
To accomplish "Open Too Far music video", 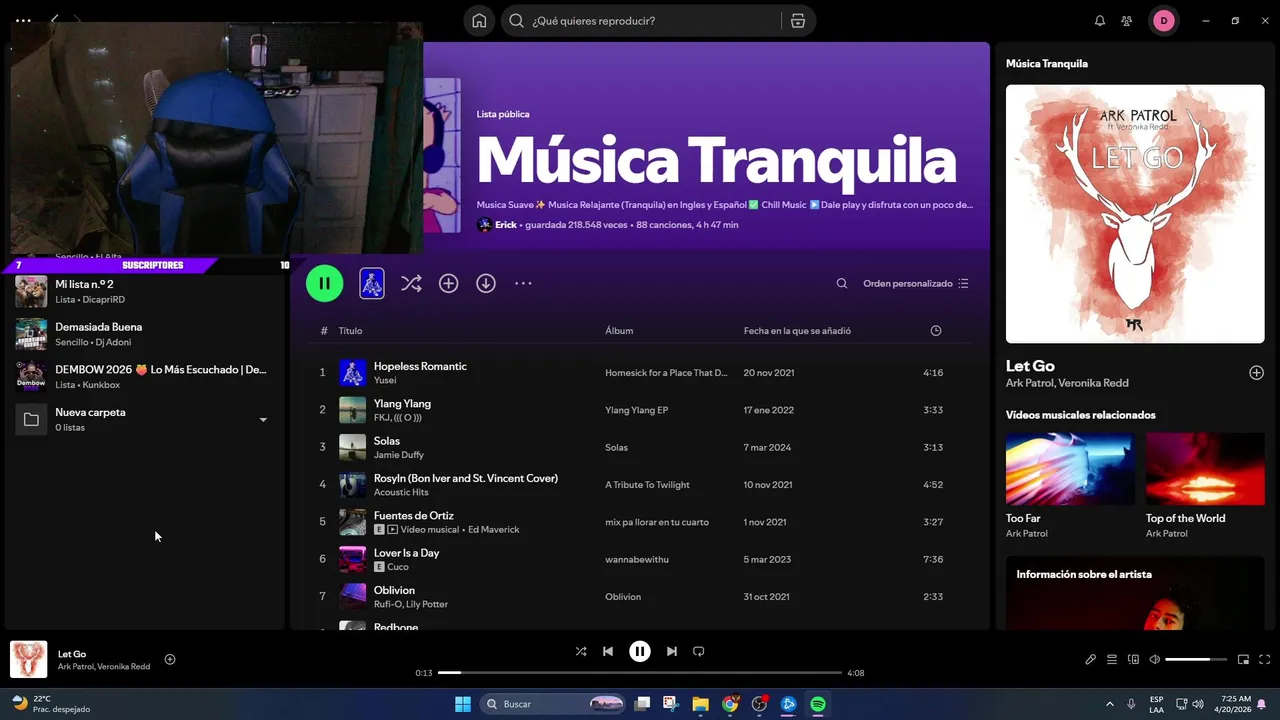I will [x=1070, y=469].
